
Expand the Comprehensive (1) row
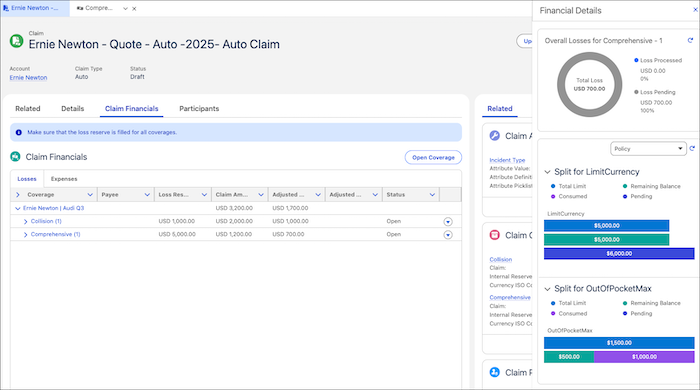click(25, 234)
